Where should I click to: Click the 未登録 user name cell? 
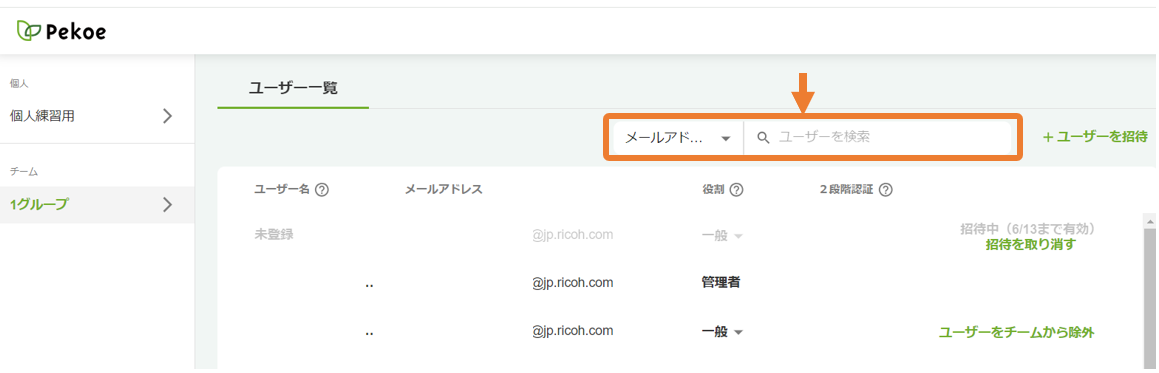pyautogui.click(x=274, y=236)
